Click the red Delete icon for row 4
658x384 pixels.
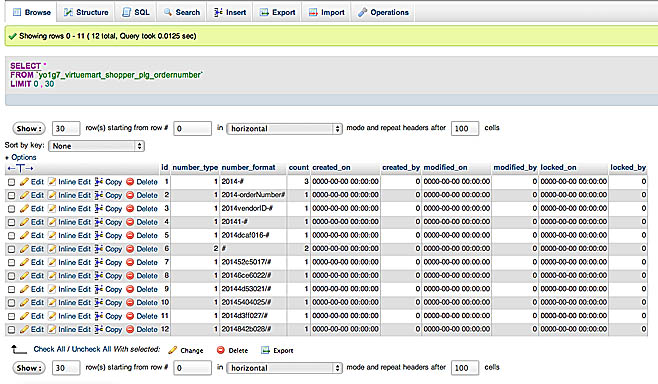(x=130, y=222)
